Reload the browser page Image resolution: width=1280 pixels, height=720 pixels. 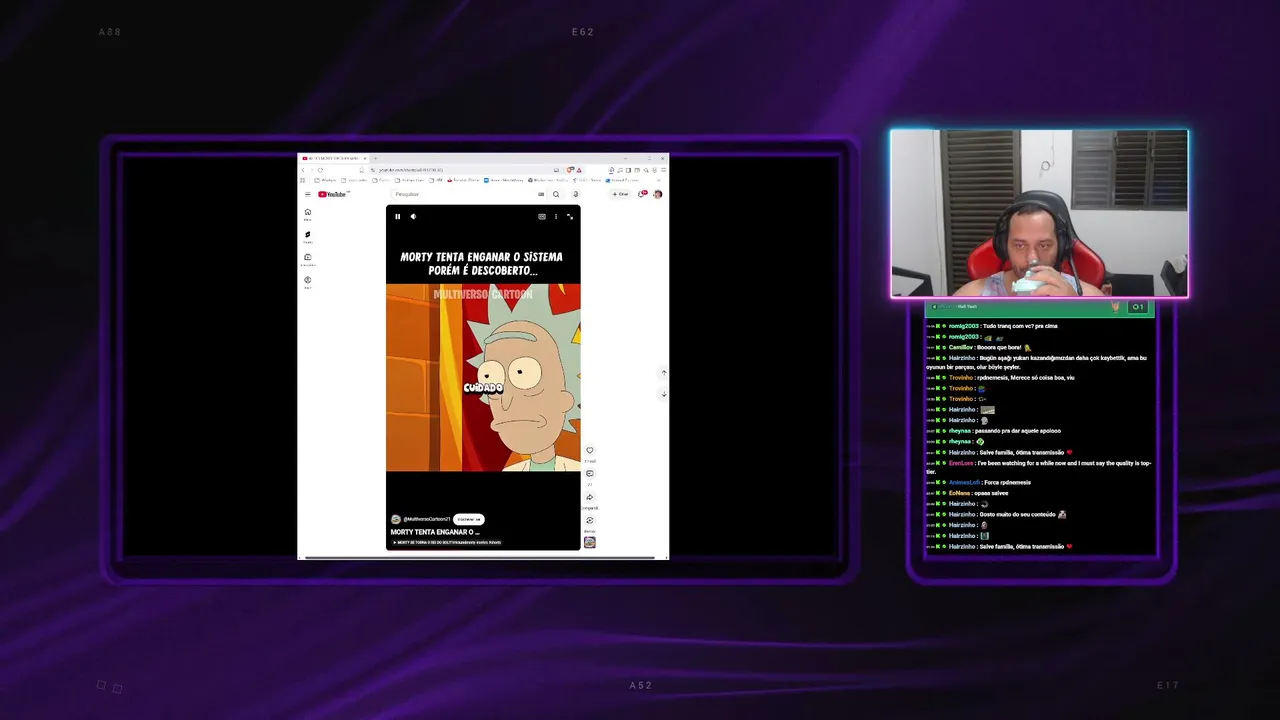[x=320, y=170]
